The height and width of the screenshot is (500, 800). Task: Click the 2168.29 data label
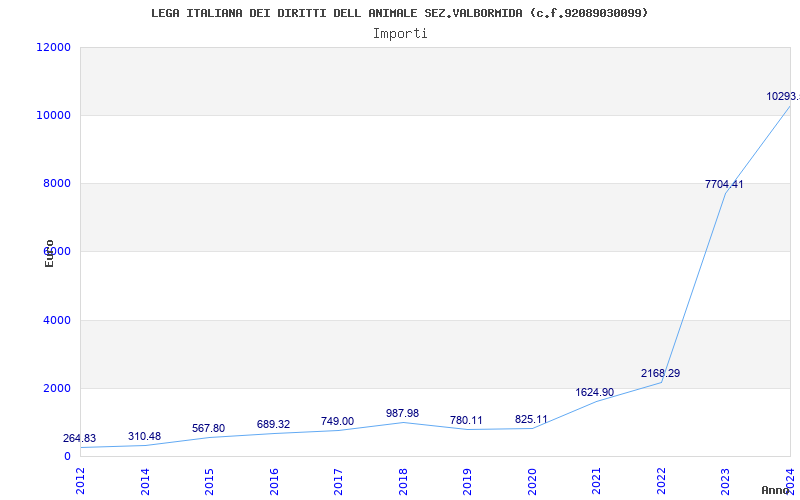pyautogui.click(x=661, y=373)
